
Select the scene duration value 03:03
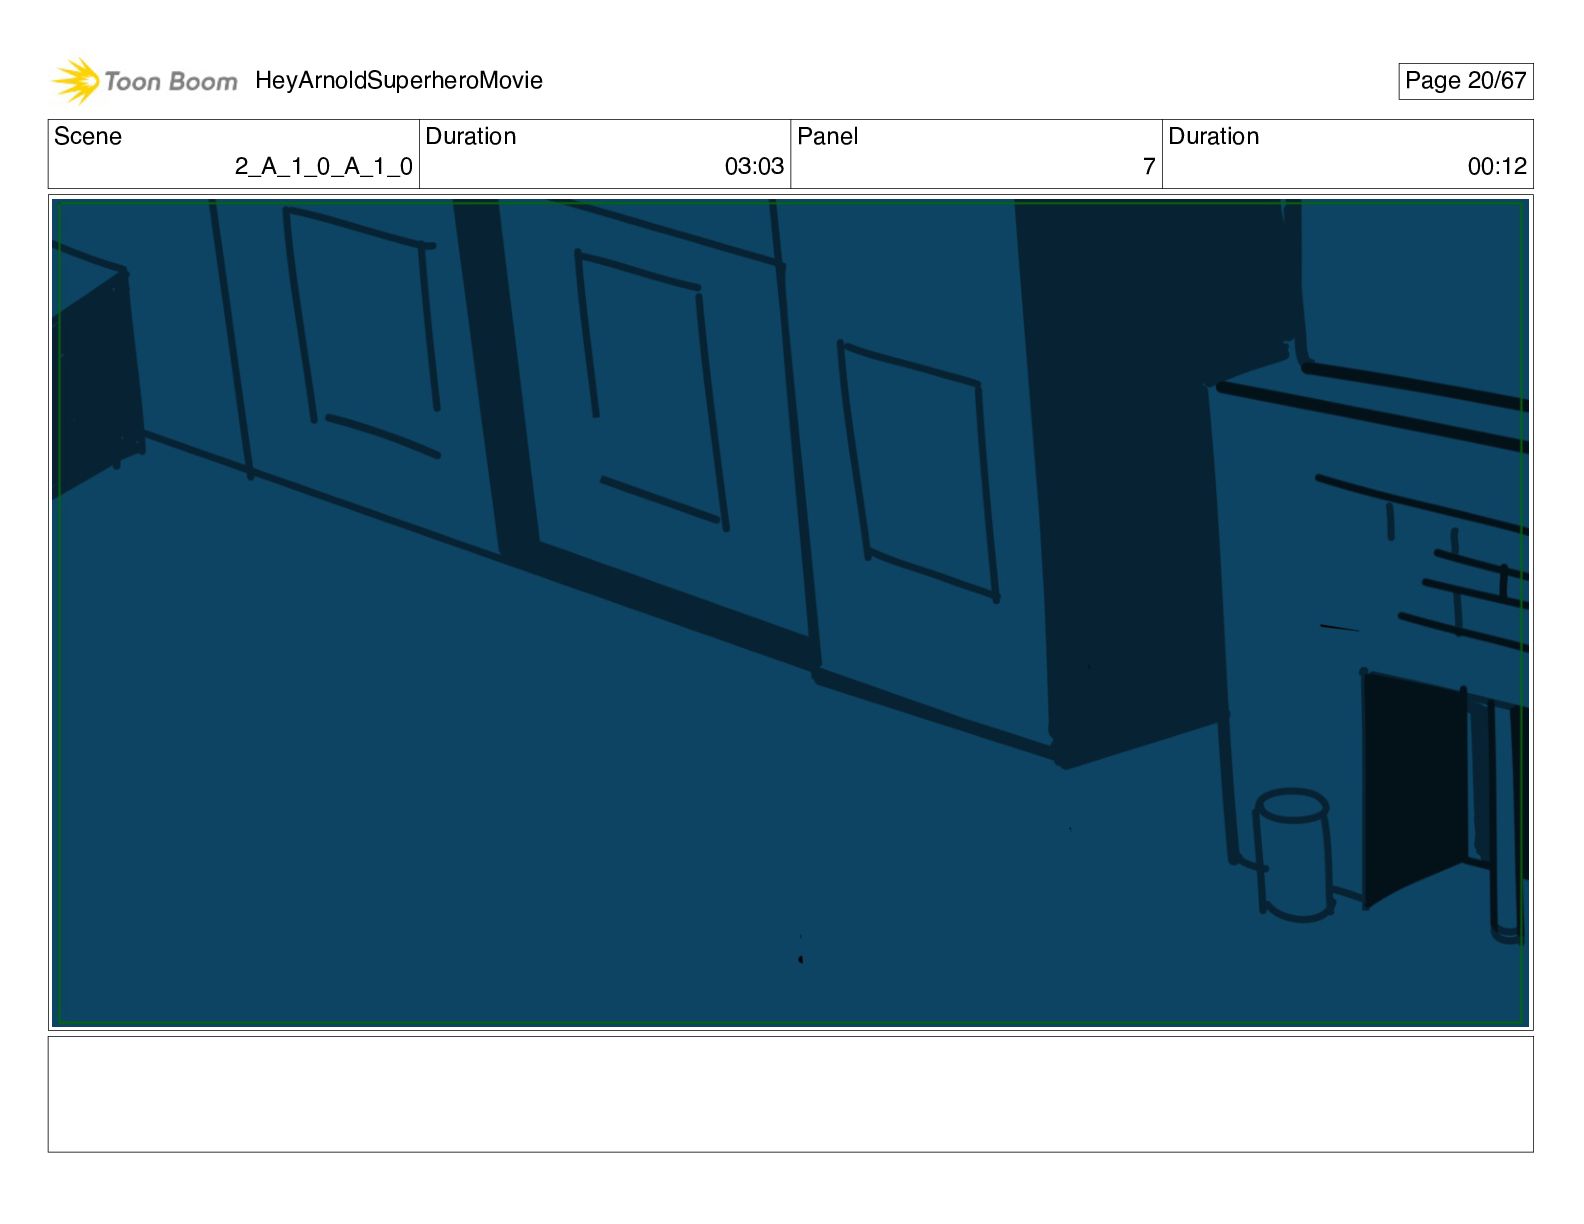(754, 167)
